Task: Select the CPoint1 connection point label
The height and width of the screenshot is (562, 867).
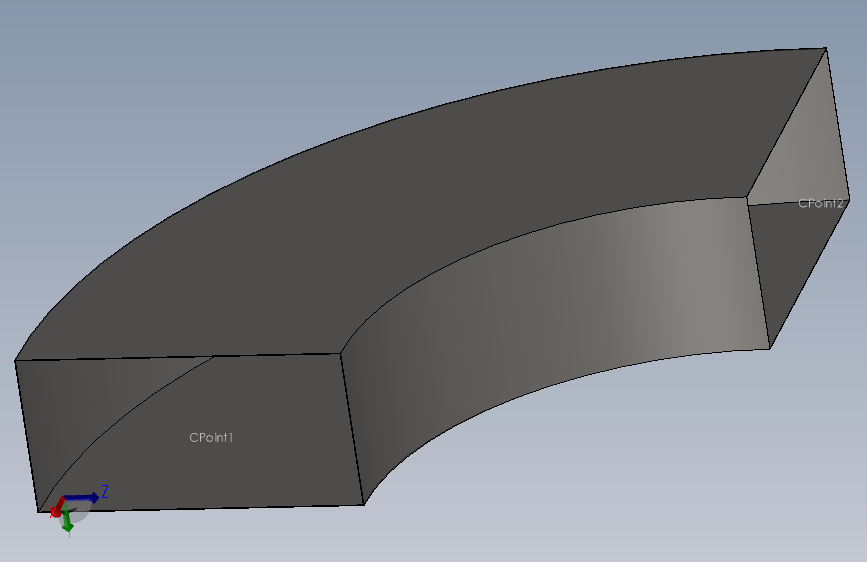Action: [x=211, y=438]
